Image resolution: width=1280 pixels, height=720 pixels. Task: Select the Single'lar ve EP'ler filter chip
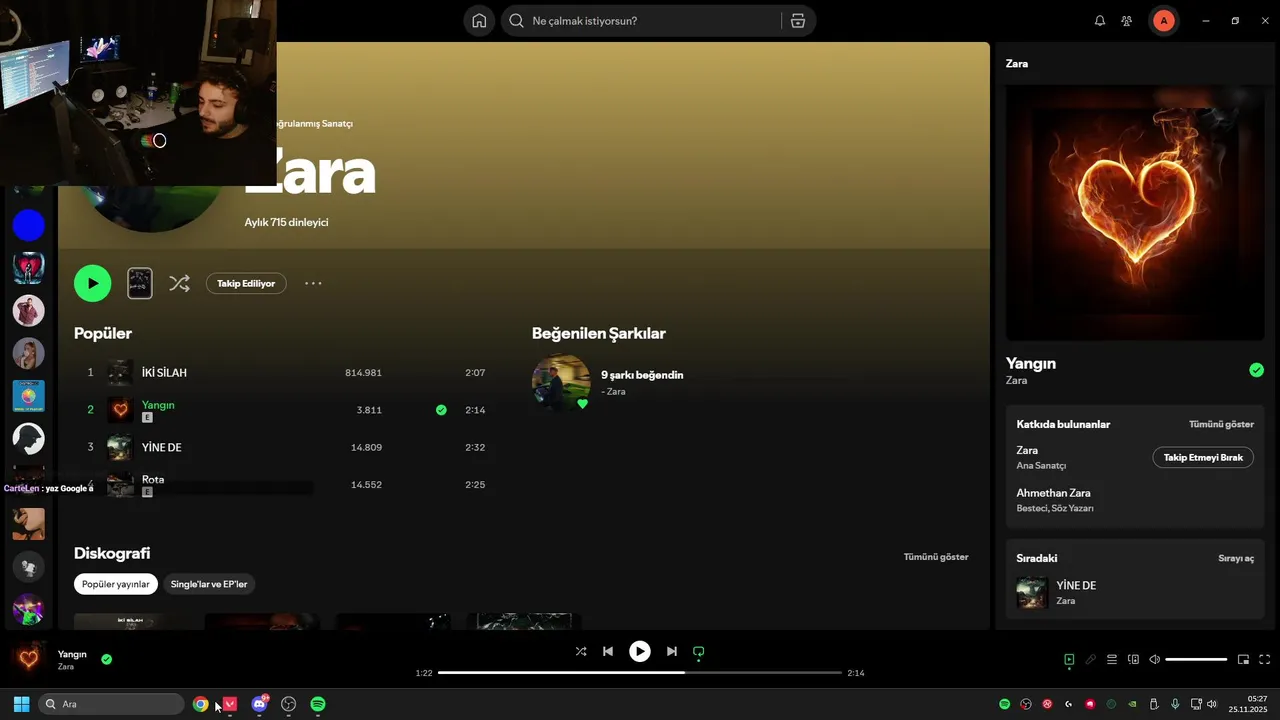[209, 584]
